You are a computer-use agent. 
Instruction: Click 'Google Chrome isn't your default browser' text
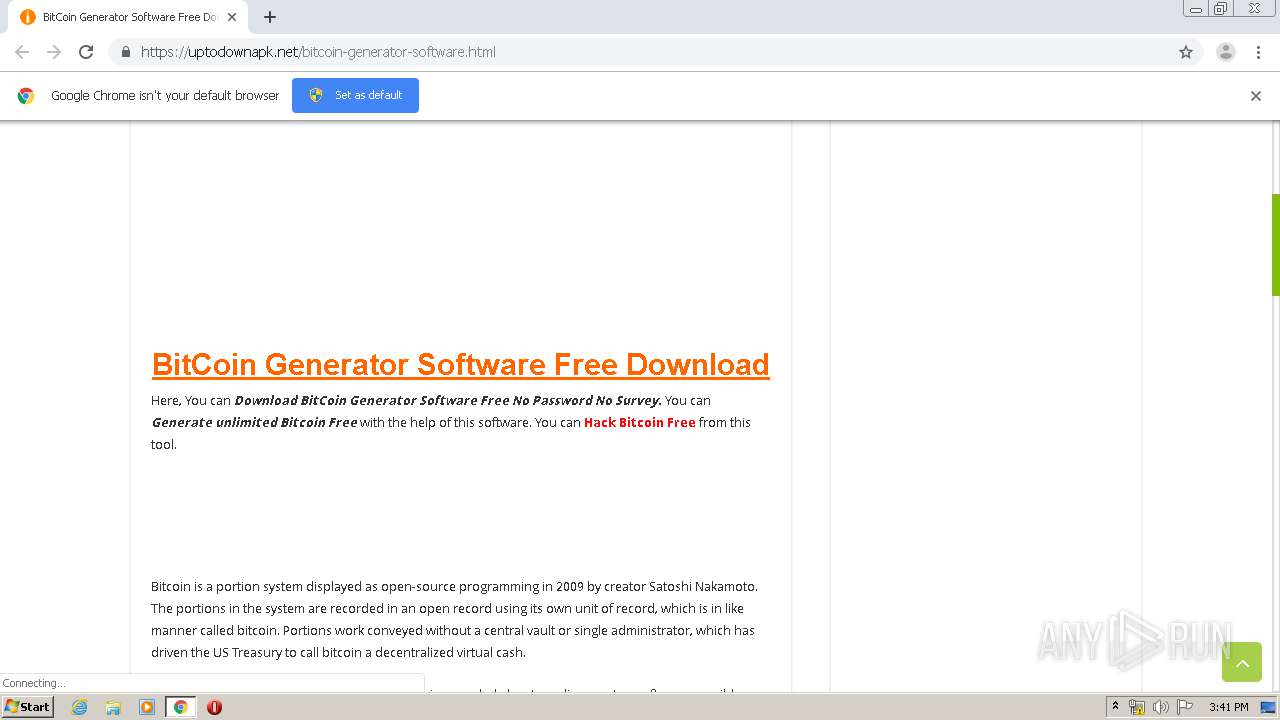coord(165,96)
